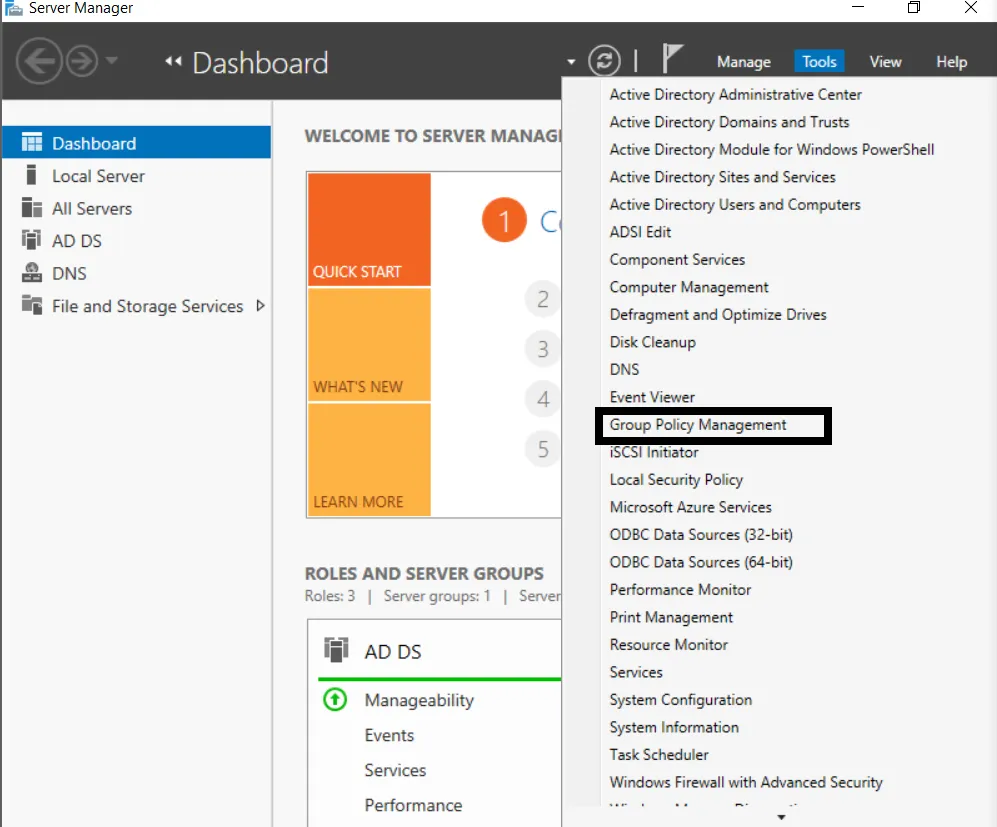997x827 pixels.
Task: Click the All Servers icon in sidebar
Action: pyautogui.click(x=32, y=208)
